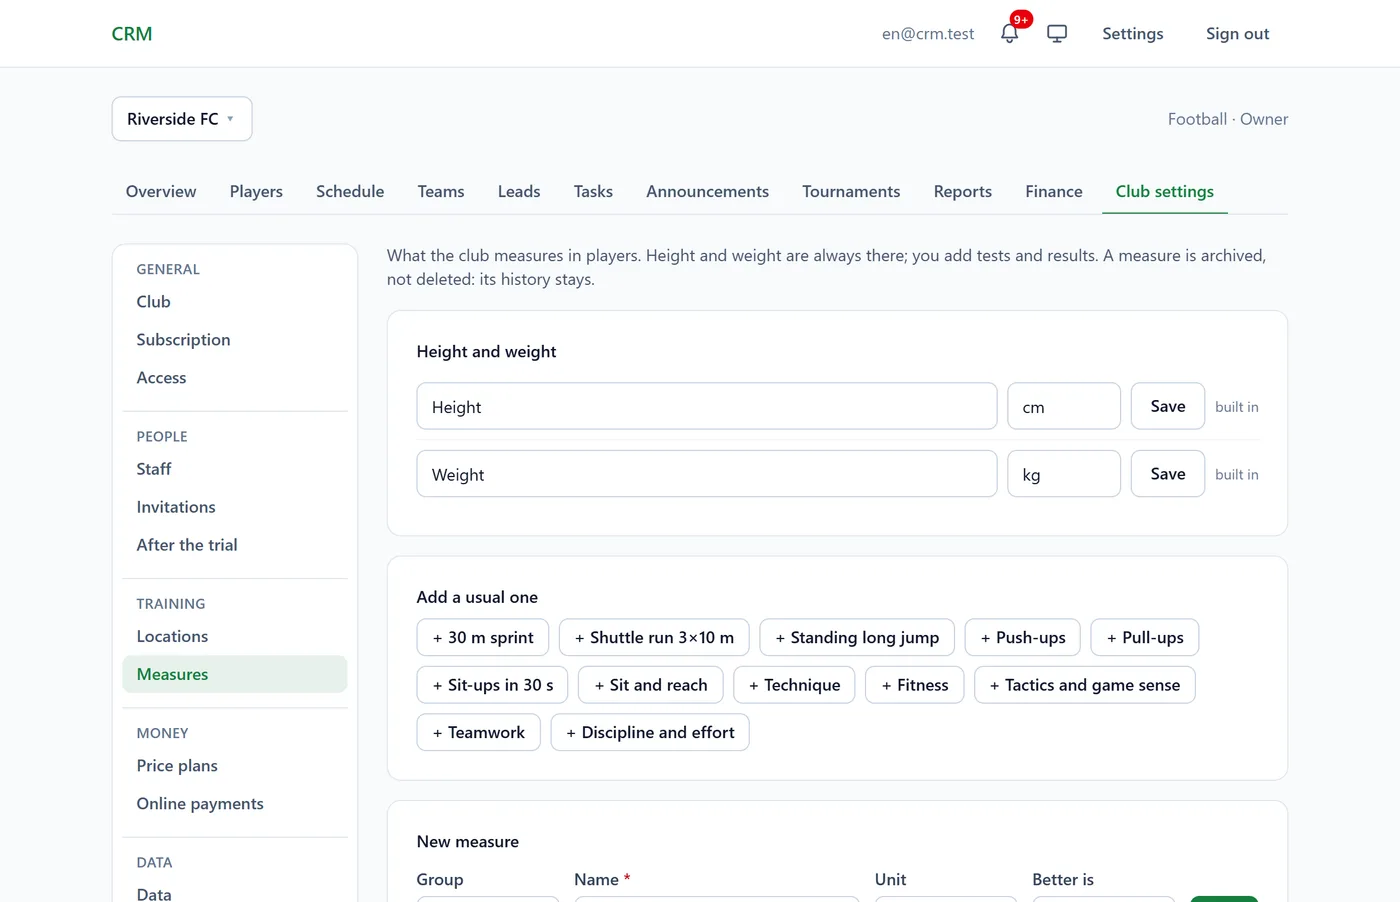Click the Weight name field
The image size is (1400, 902).
click(x=707, y=474)
